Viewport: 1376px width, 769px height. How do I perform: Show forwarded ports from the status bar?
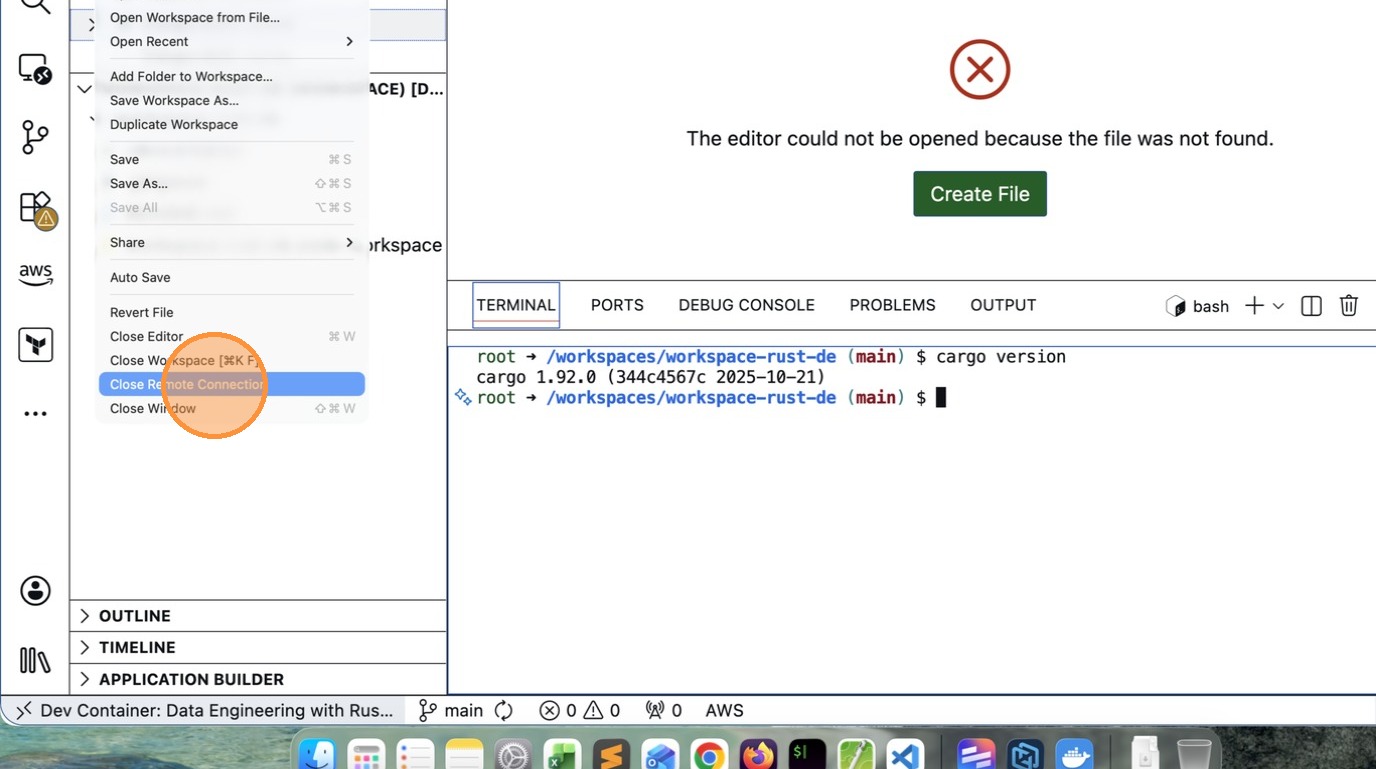pyautogui.click(x=664, y=711)
